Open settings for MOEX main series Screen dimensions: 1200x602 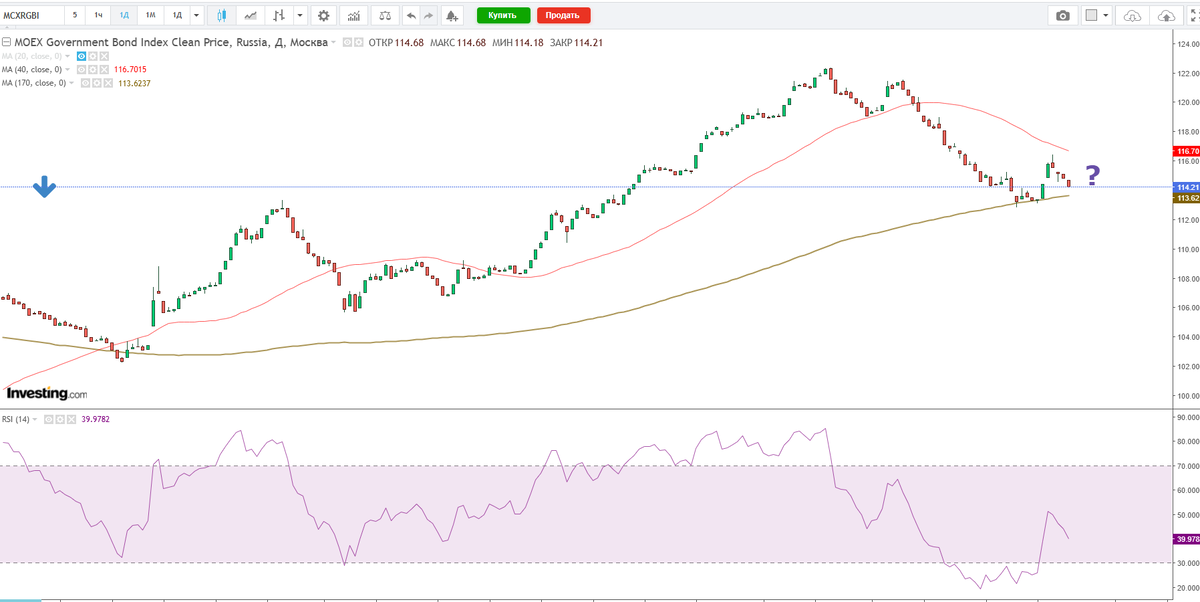[x=359, y=43]
